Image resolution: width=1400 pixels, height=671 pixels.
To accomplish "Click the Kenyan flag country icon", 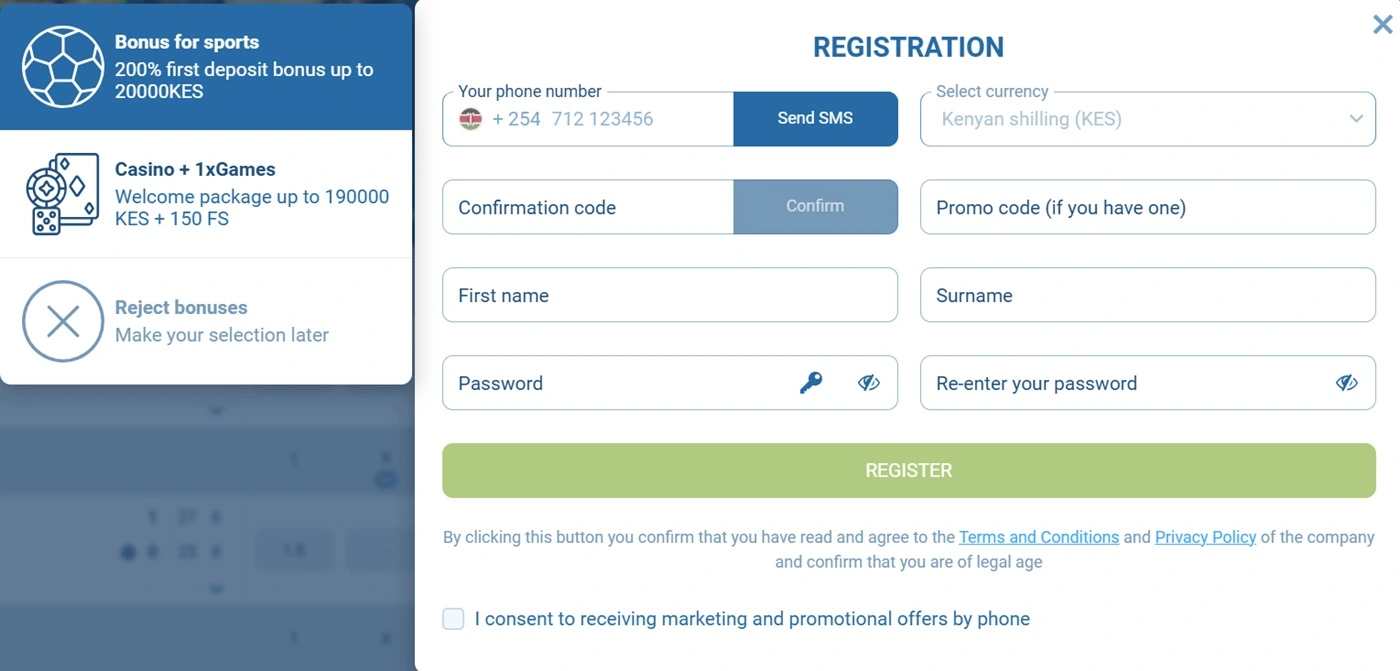I will (x=470, y=119).
